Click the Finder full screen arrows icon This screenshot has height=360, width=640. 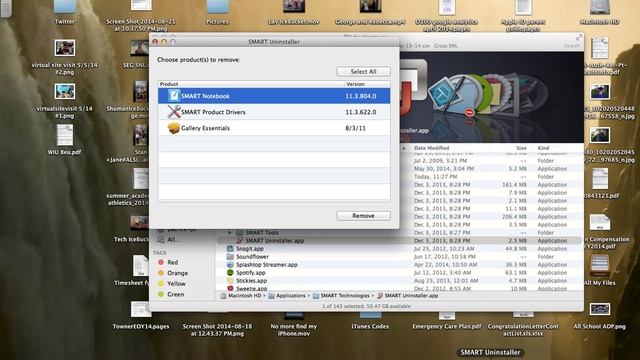click(x=579, y=38)
